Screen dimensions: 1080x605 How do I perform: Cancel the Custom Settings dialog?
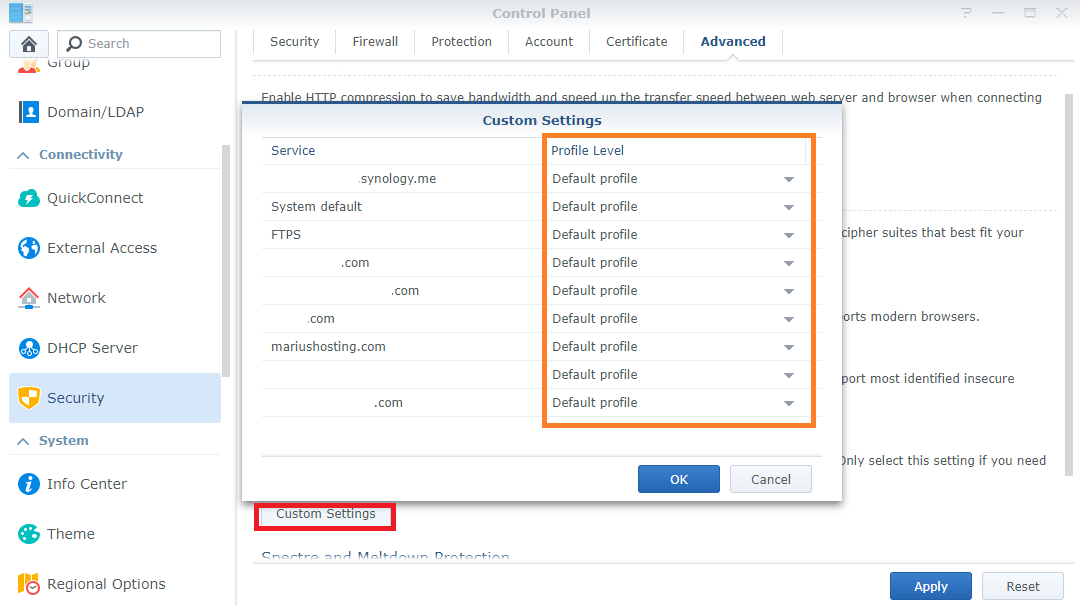click(x=770, y=479)
